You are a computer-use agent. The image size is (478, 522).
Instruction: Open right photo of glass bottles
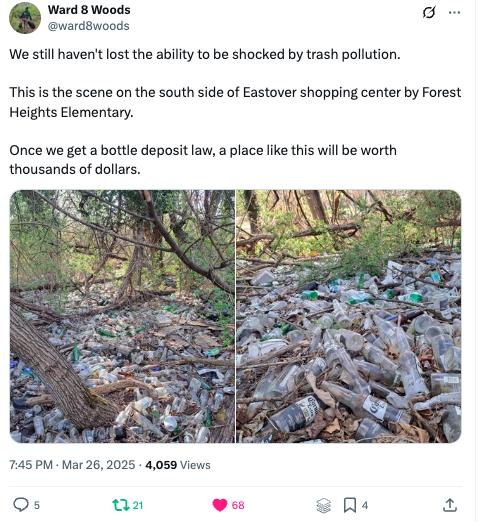349,316
